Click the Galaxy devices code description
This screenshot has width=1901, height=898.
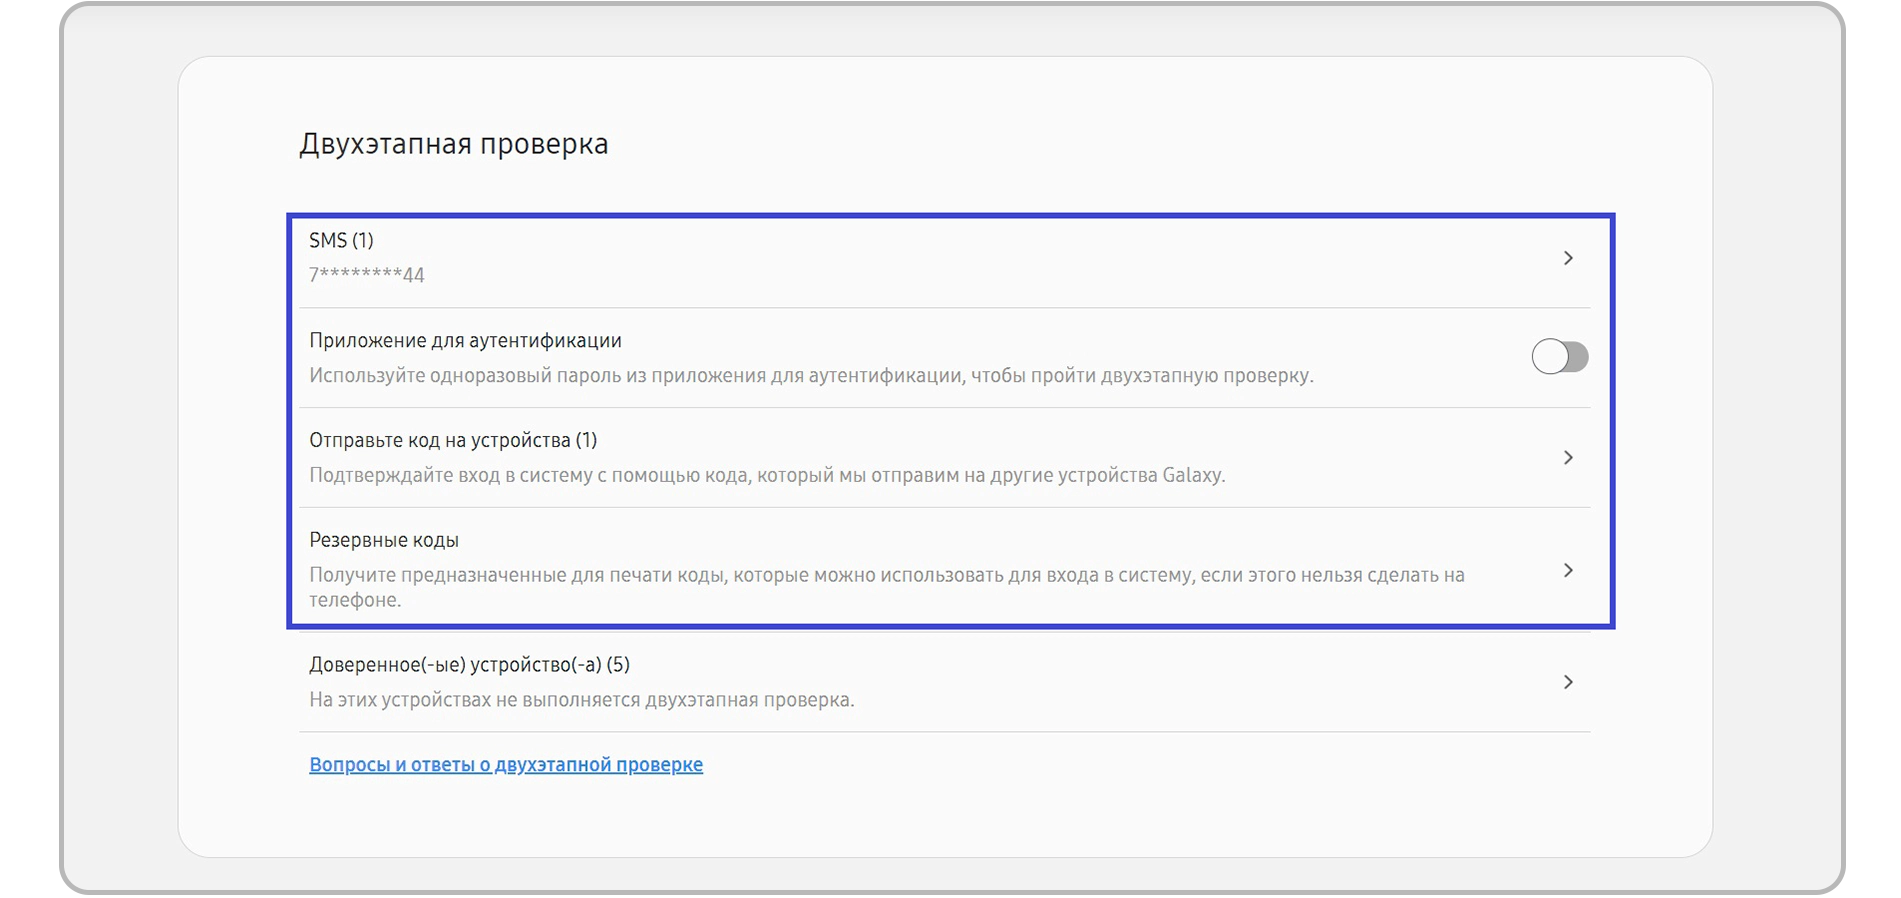[x=766, y=476]
